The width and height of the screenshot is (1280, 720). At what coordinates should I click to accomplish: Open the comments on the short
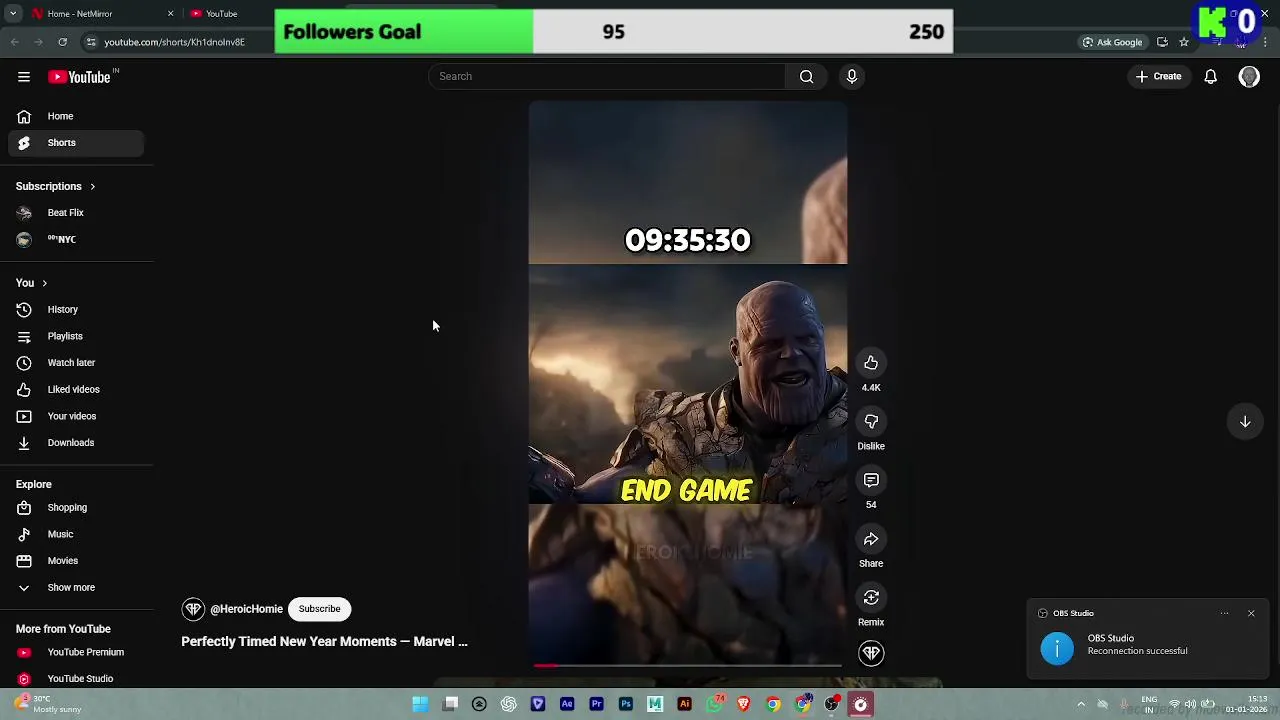coord(871,480)
